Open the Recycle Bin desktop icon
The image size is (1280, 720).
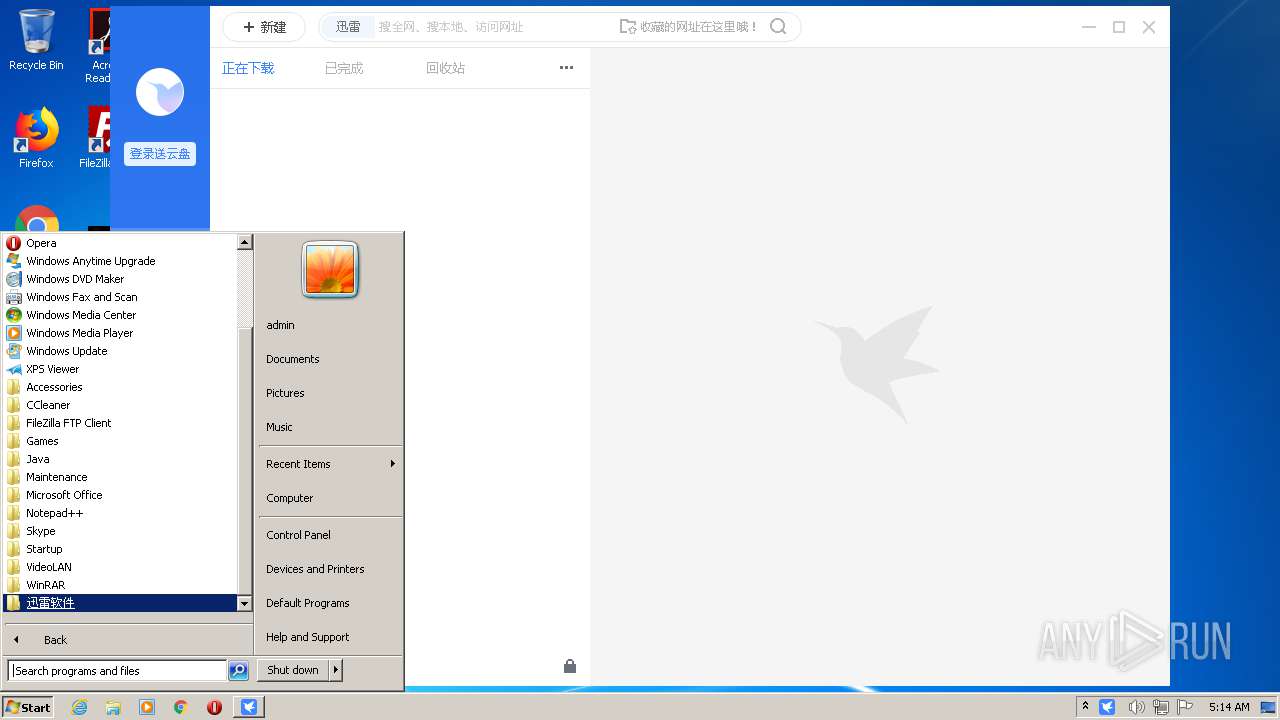click(36, 41)
